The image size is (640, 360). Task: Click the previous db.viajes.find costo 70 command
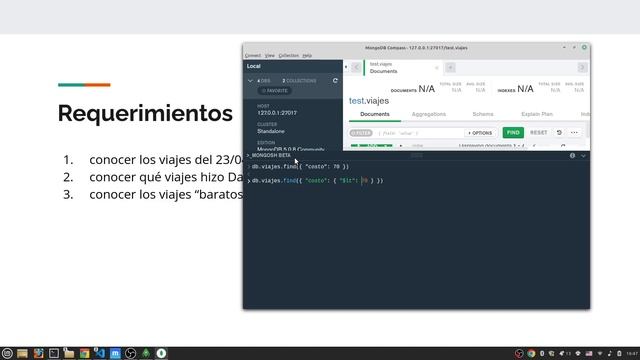click(300, 167)
